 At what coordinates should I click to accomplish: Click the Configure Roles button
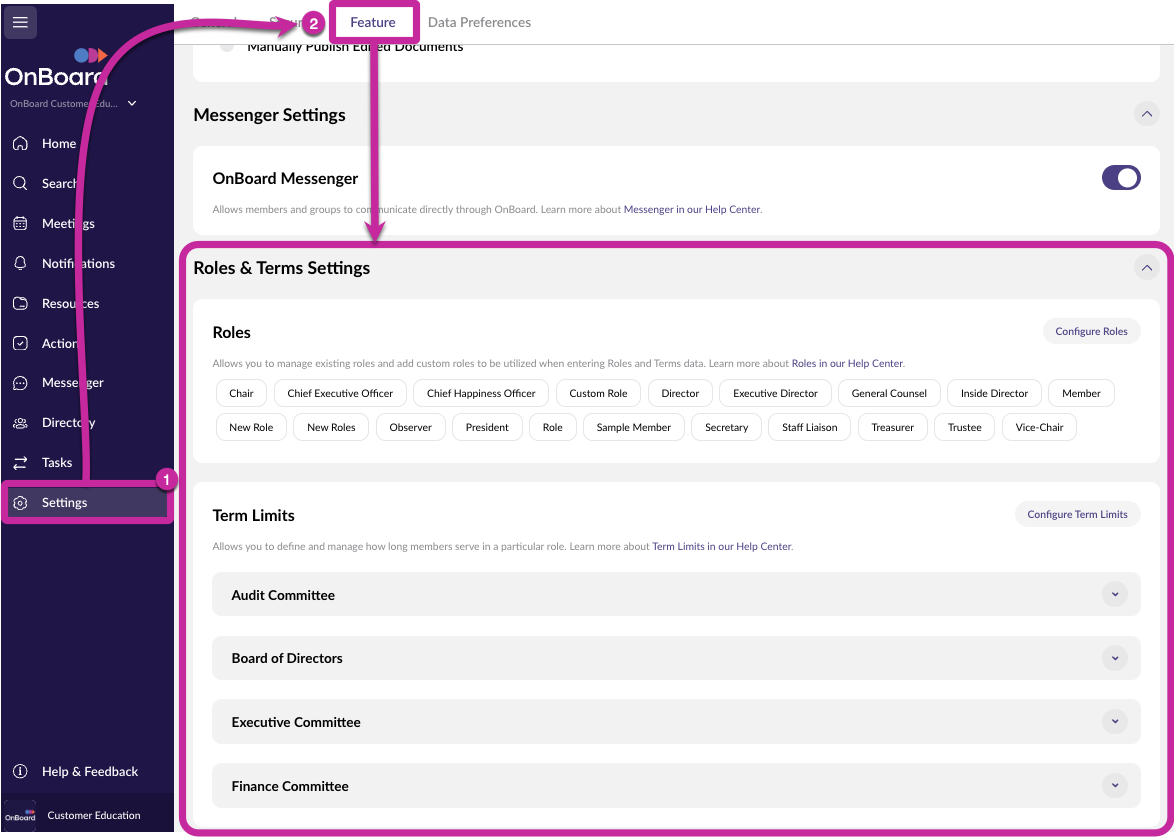point(1091,331)
